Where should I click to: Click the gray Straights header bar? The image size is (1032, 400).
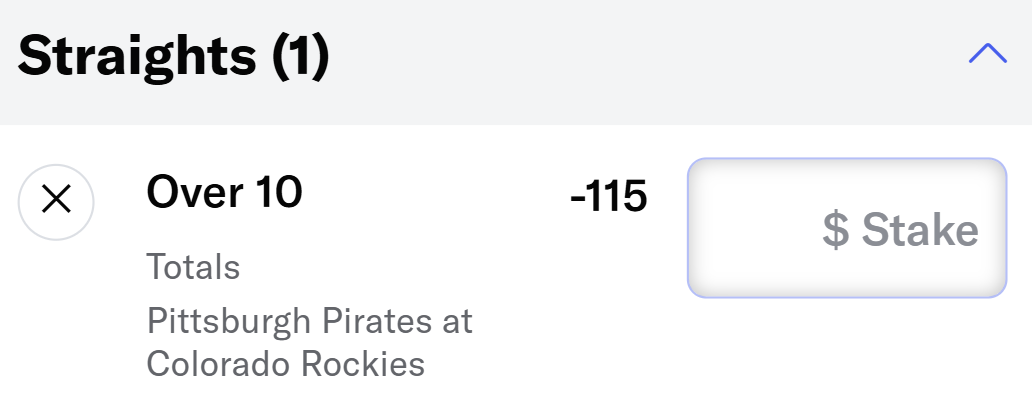click(x=516, y=62)
